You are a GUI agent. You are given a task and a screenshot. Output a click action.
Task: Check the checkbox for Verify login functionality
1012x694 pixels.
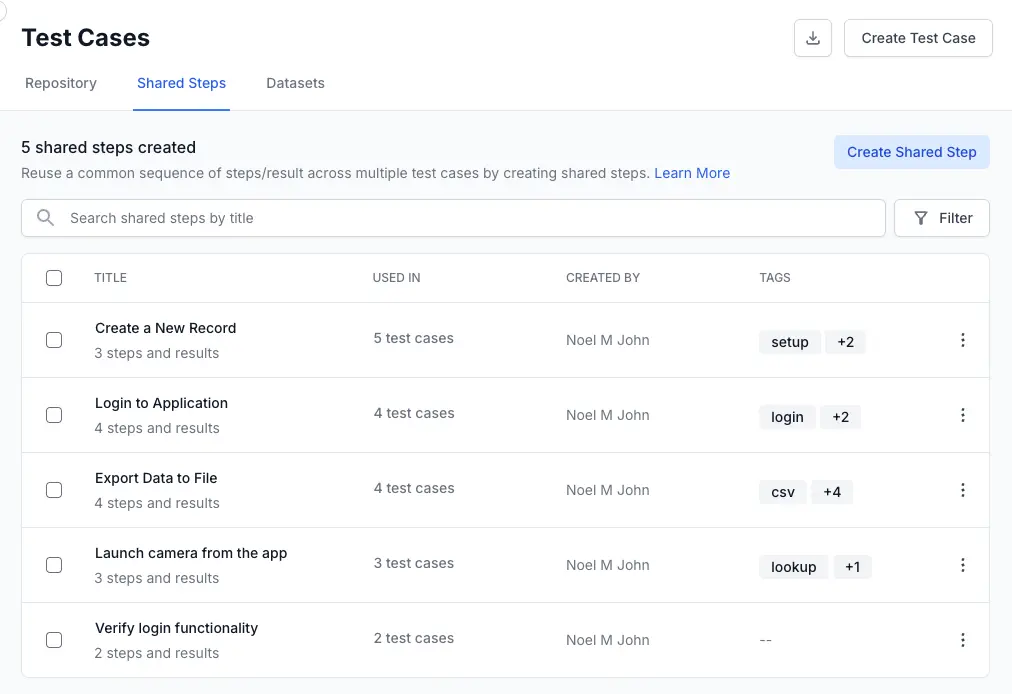tap(54, 640)
